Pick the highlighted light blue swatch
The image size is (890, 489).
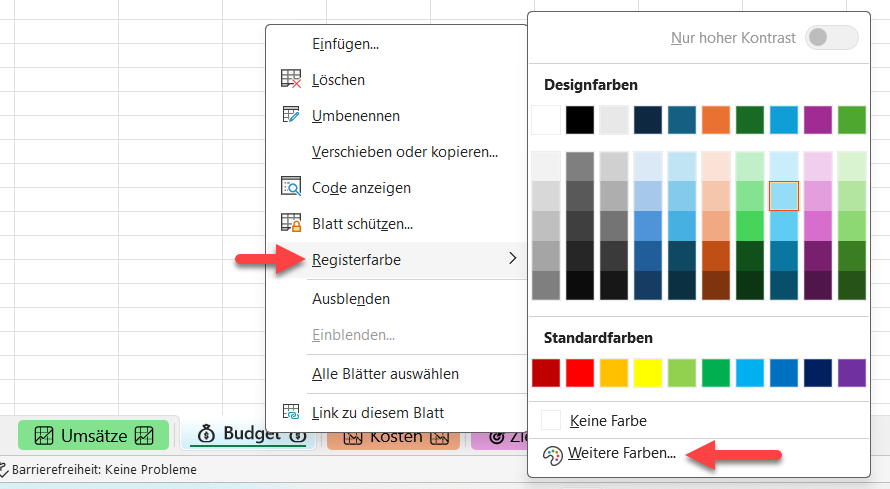pos(784,196)
